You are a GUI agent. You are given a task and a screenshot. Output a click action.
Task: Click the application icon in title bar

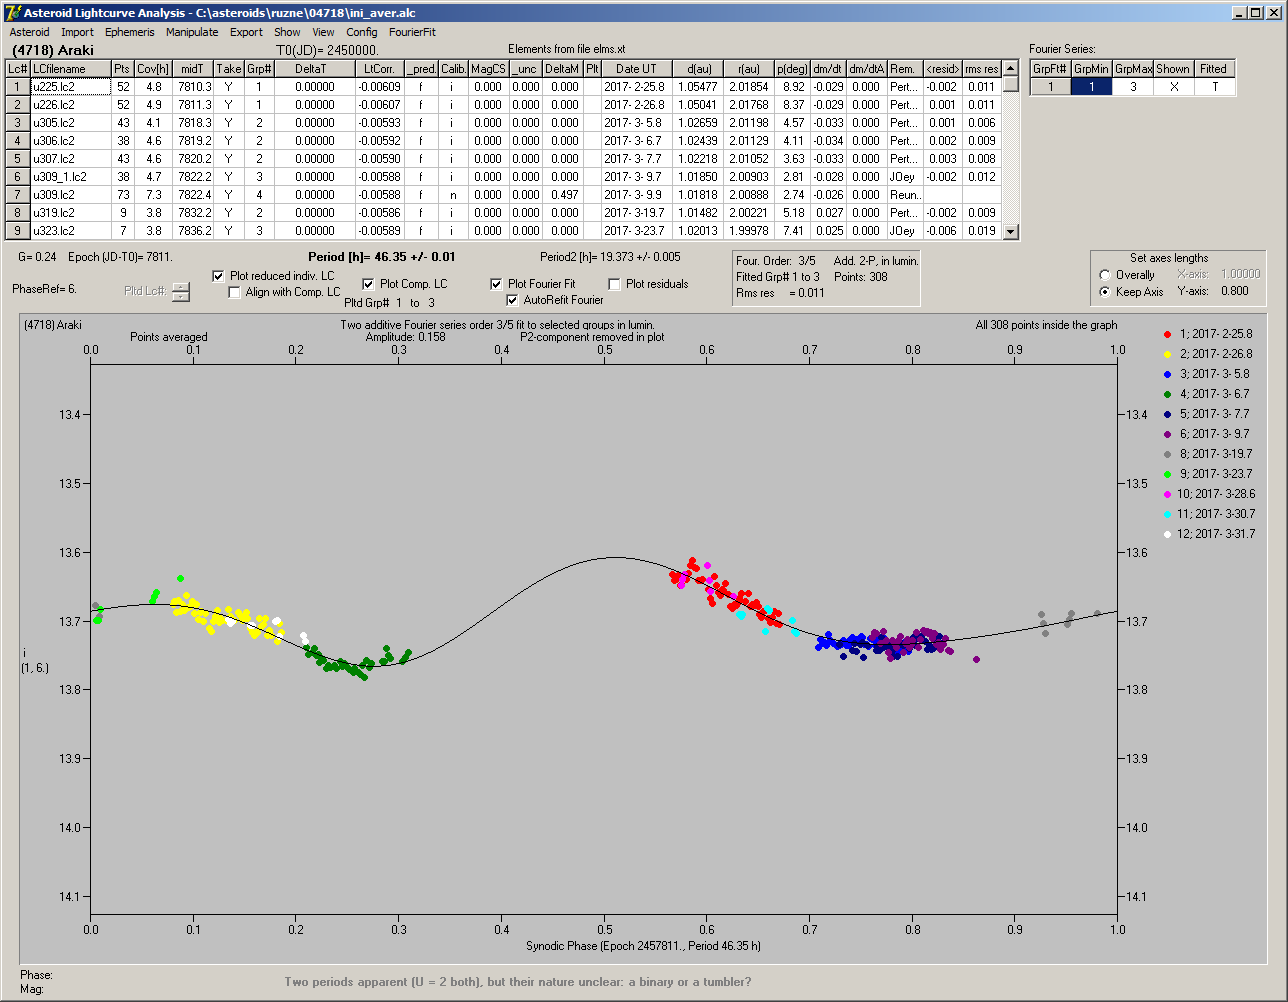coord(13,12)
